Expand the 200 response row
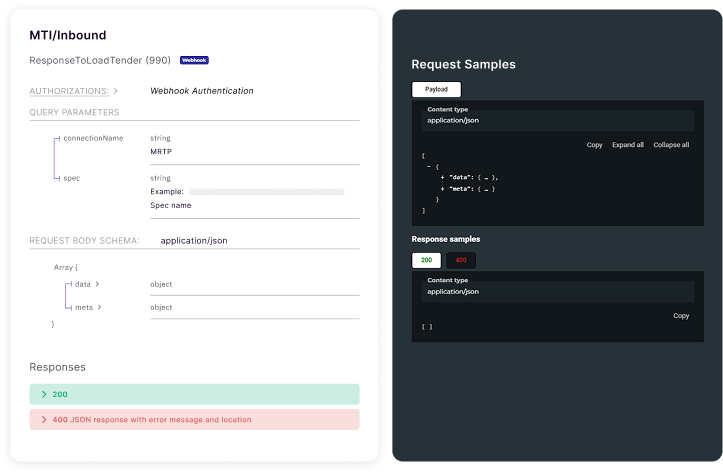 [x=194, y=394]
